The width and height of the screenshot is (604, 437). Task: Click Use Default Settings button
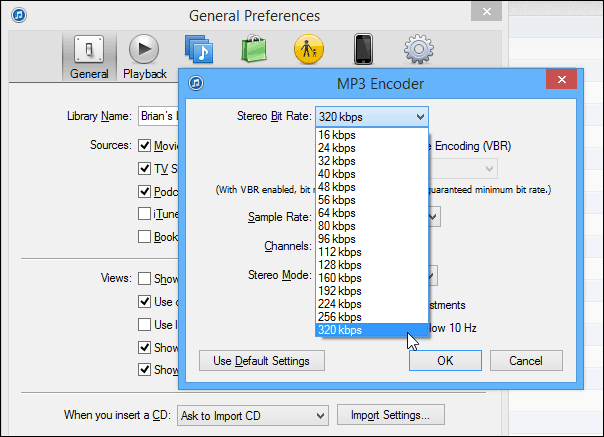coord(262,361)
